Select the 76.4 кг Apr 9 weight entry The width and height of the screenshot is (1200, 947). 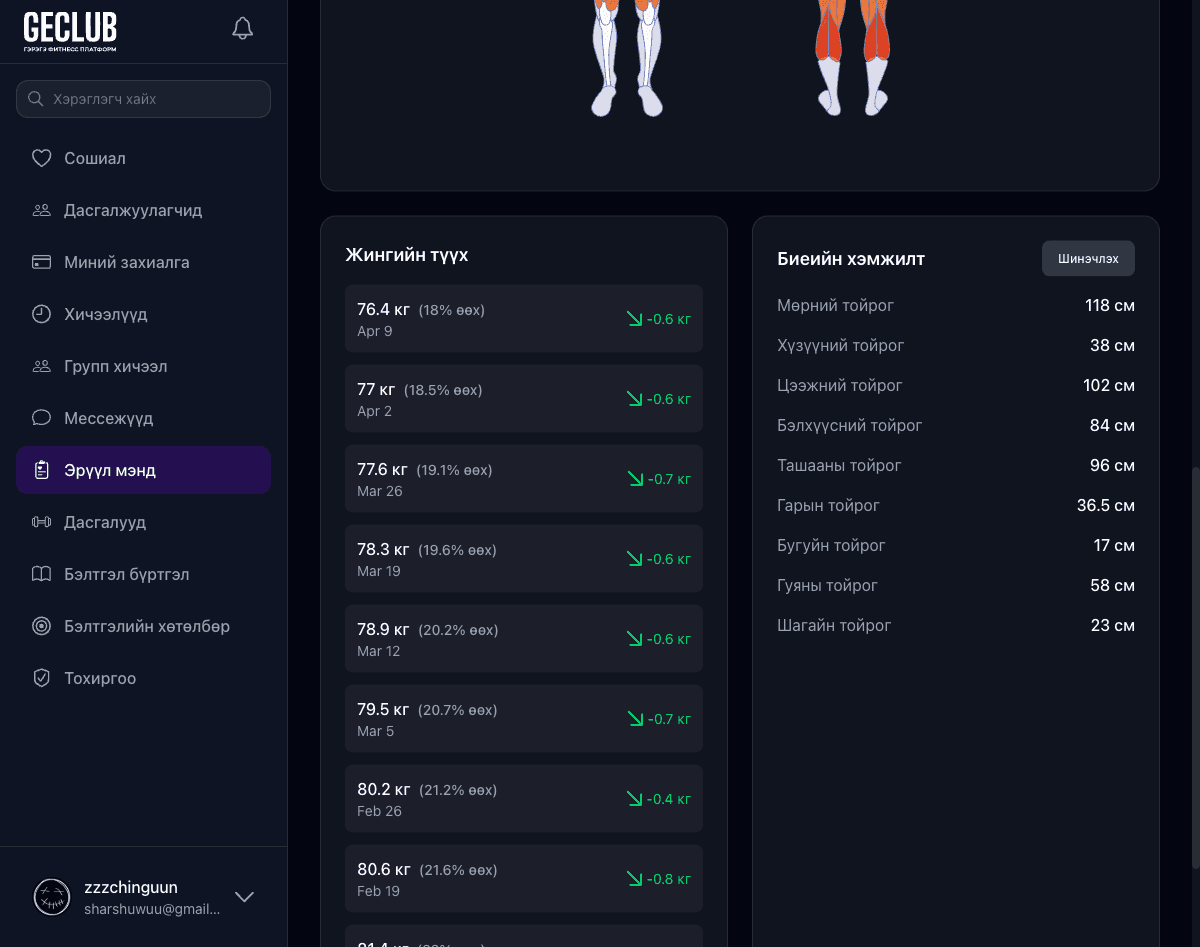tap(523, 319)
